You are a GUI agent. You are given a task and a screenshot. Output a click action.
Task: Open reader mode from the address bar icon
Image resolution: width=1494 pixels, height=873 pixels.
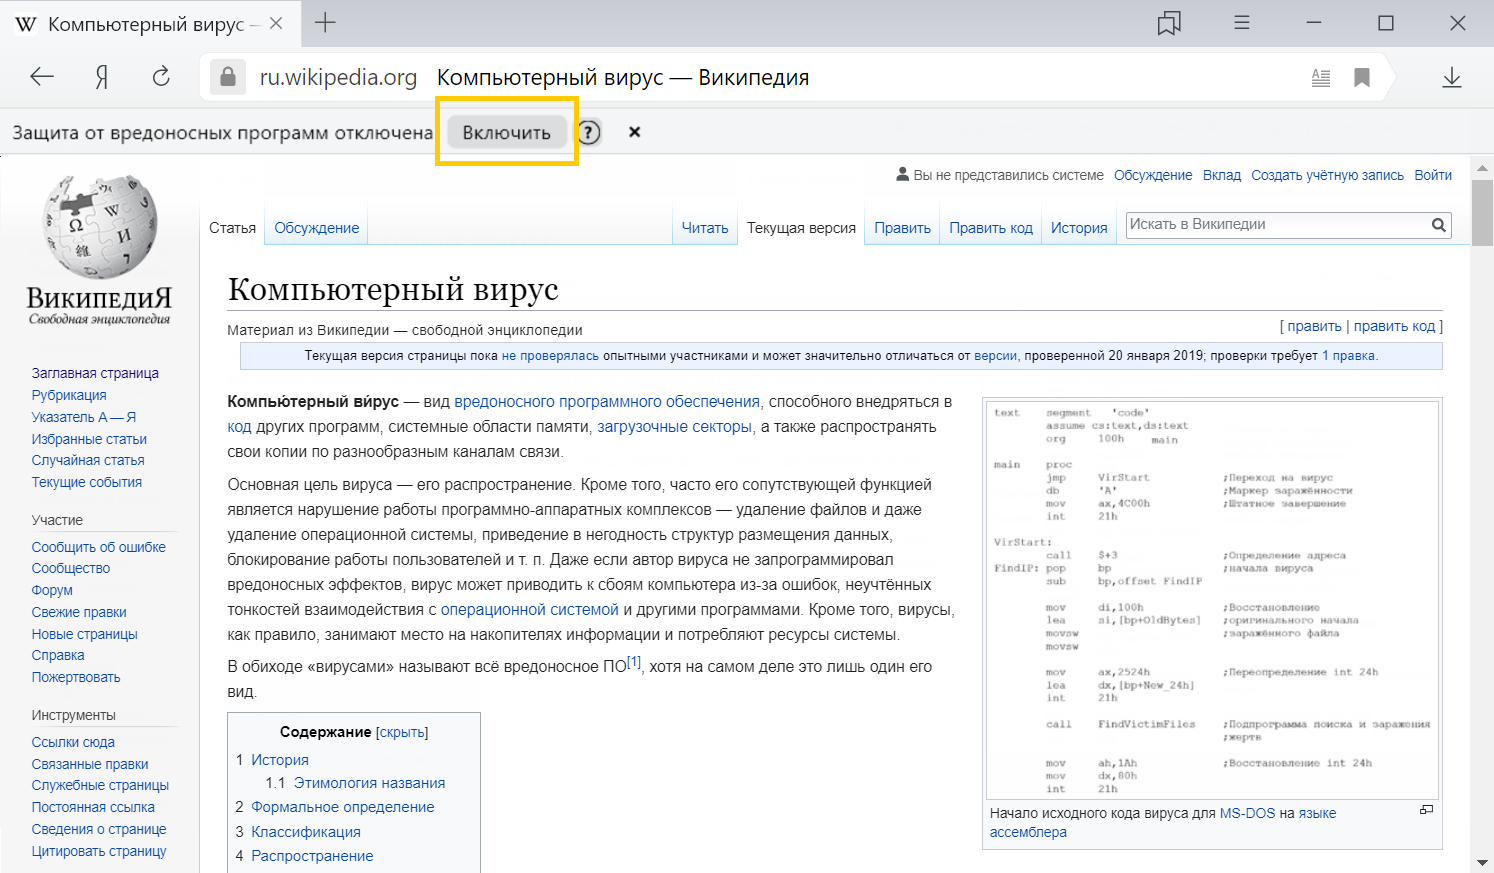pos(1321,77)
